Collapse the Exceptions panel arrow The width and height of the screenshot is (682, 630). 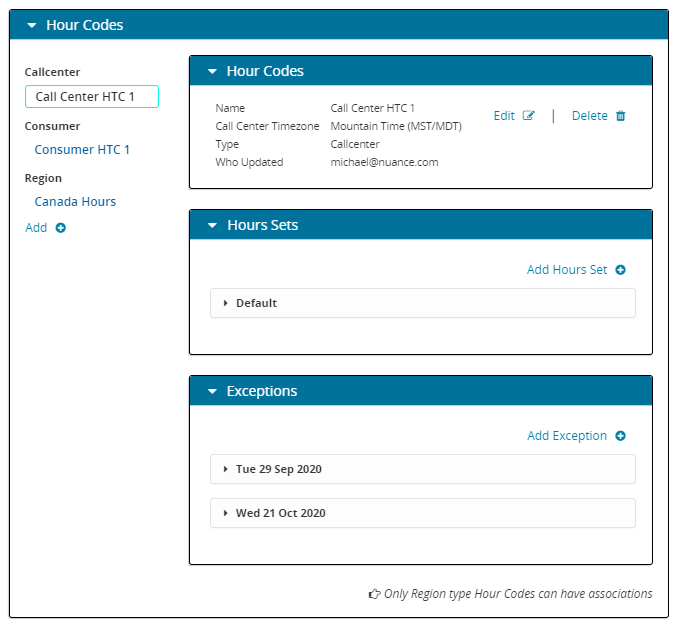pyautogui.click(x=211, y=392)
